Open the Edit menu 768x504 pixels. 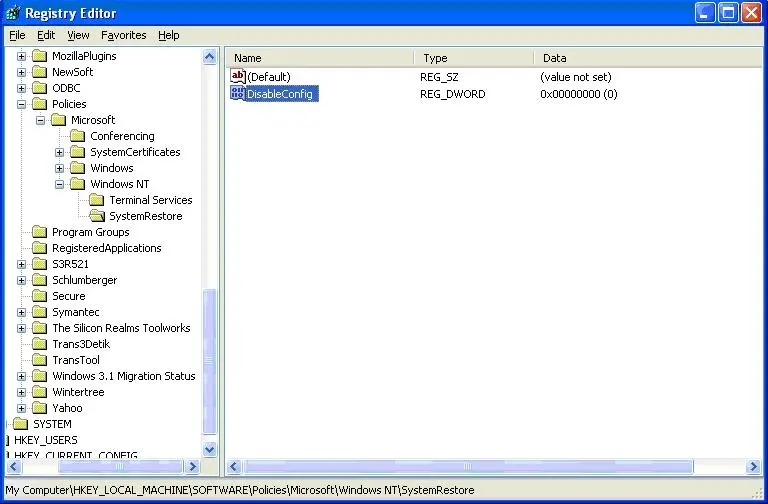(x=46, y=35)
